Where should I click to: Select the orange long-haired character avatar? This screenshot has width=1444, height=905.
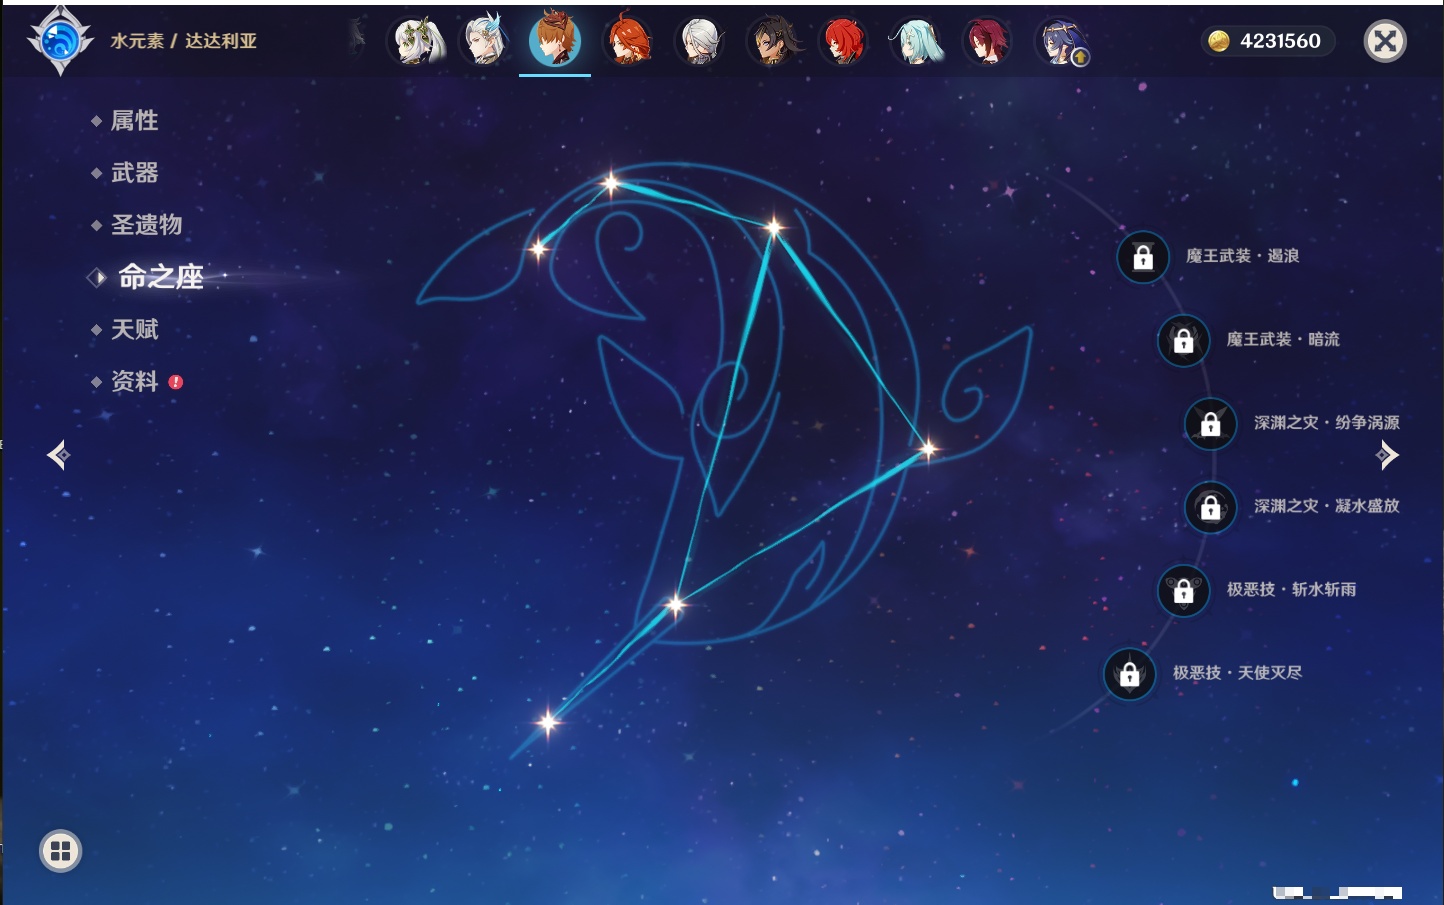point(628,41)
